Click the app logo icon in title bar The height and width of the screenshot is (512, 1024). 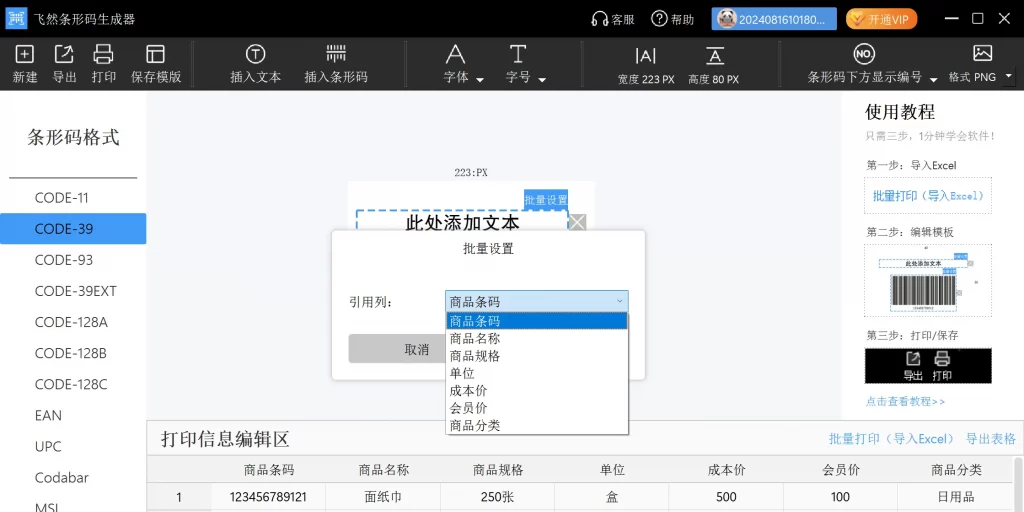[16, 18]
